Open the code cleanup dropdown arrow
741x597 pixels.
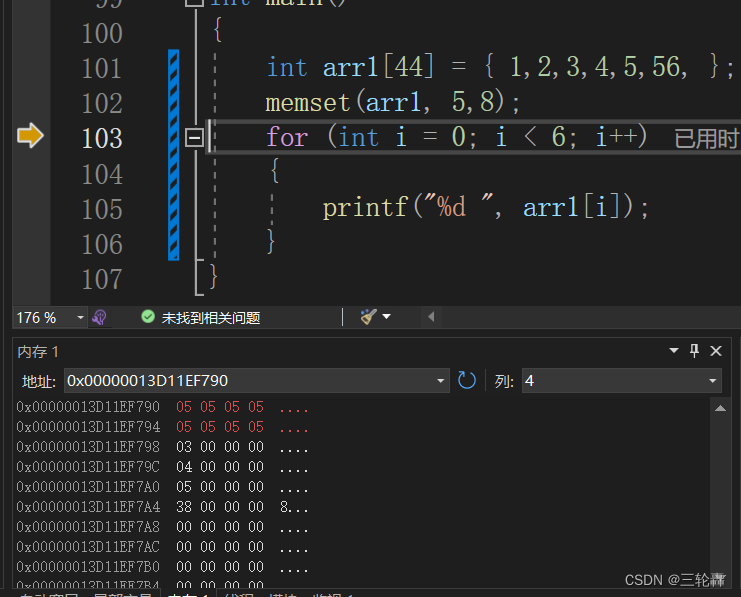point(387,317)
